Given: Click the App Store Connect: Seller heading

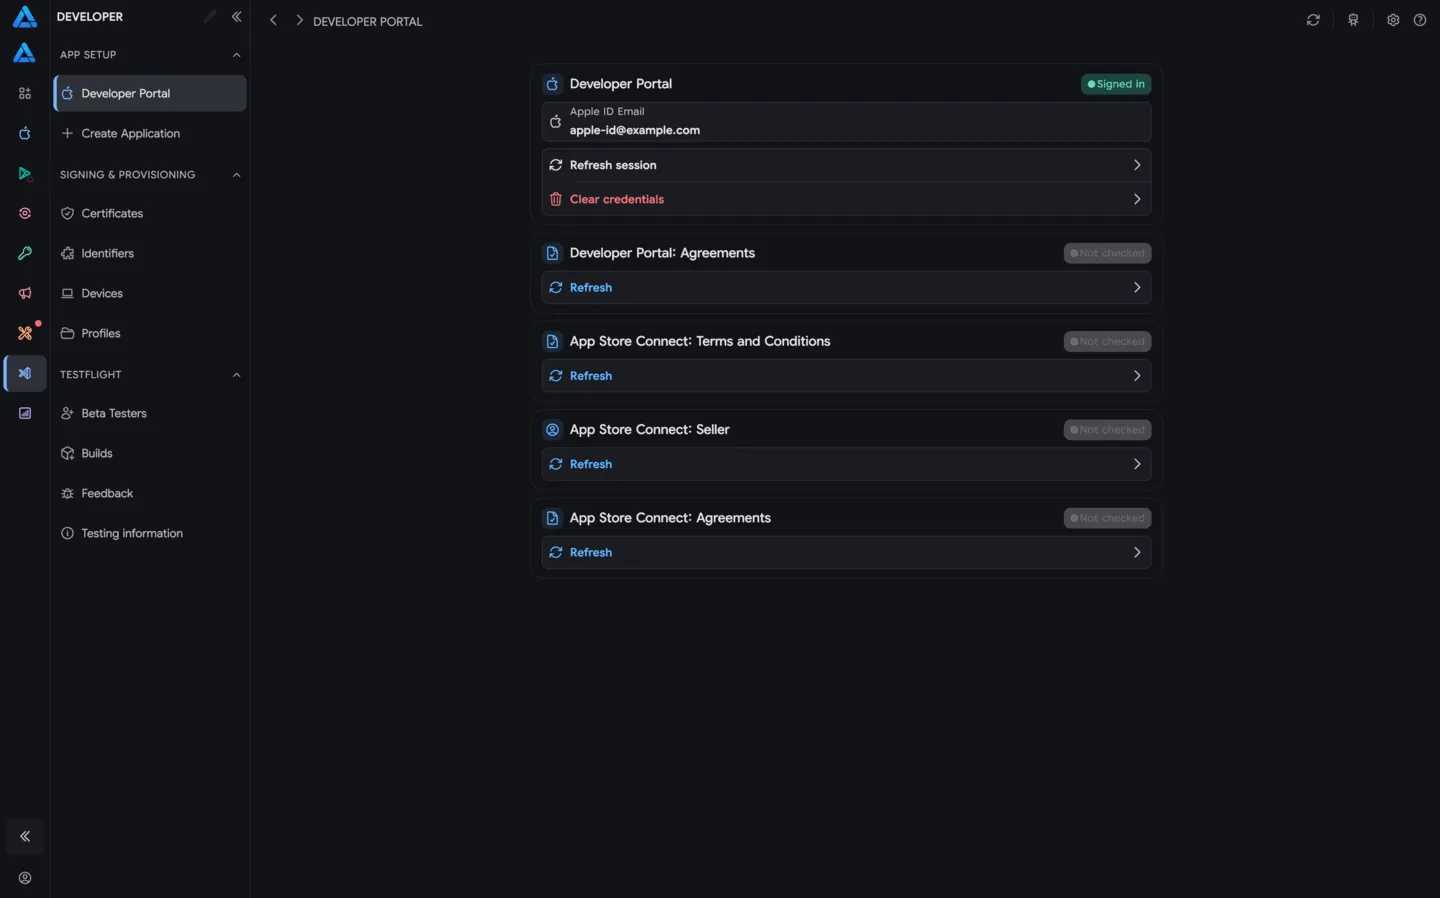Looking at the screenshot, I should point(649,429).
